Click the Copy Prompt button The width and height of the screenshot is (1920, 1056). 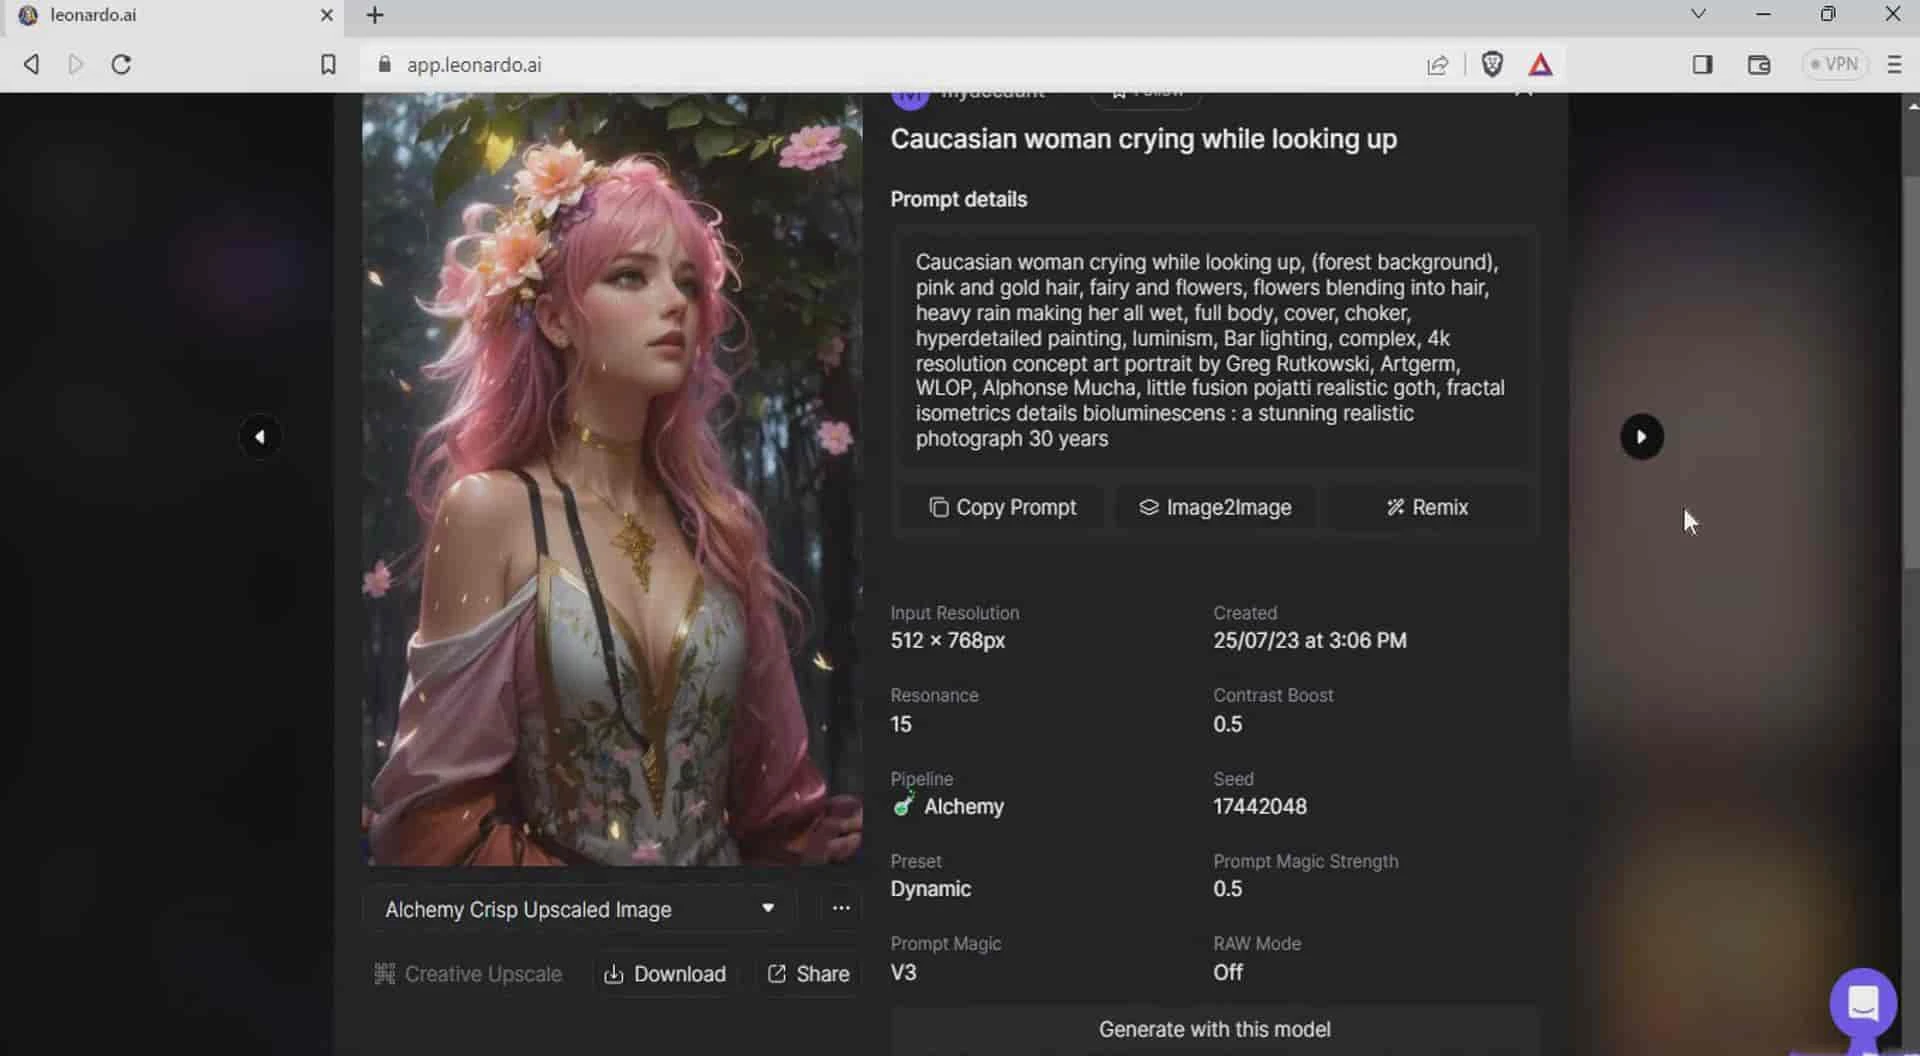coord(1002,508)
